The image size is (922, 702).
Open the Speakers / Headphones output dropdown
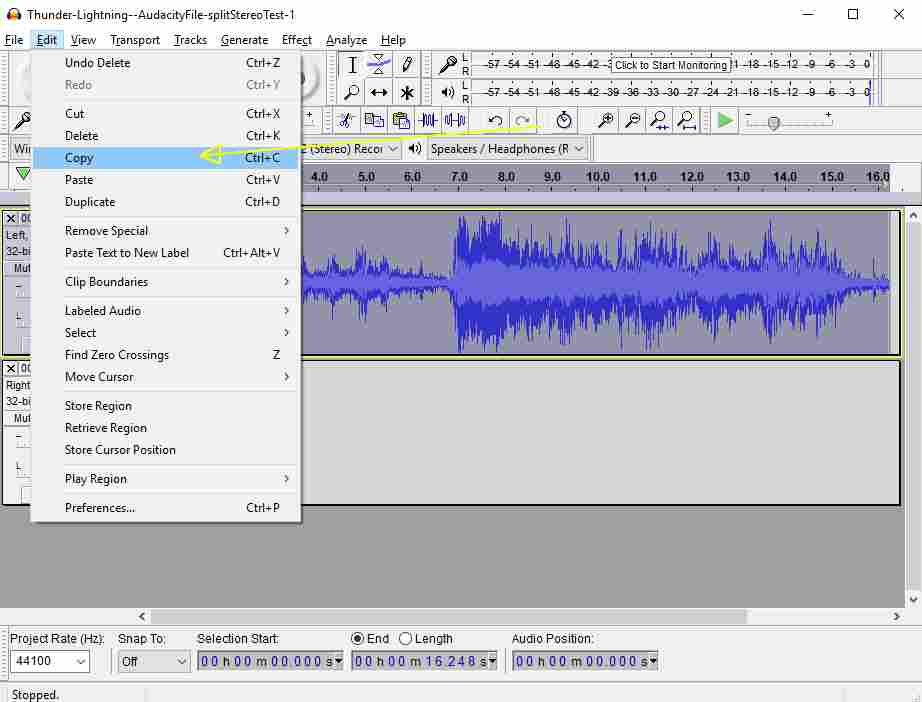507,149
